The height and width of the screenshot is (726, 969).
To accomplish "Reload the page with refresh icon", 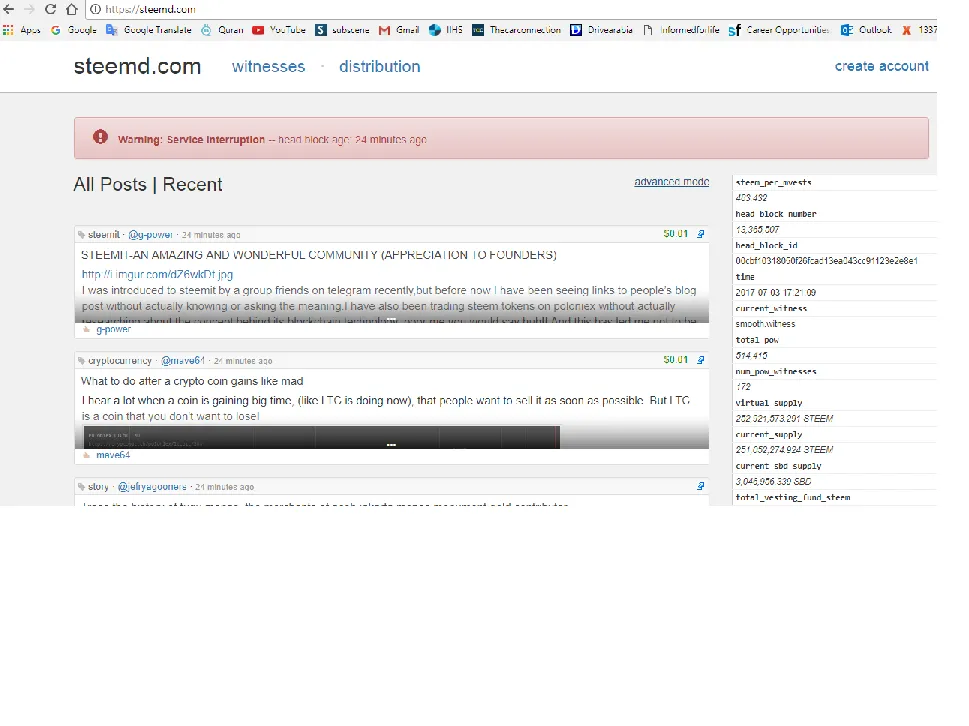I will (x=51, y=9).
